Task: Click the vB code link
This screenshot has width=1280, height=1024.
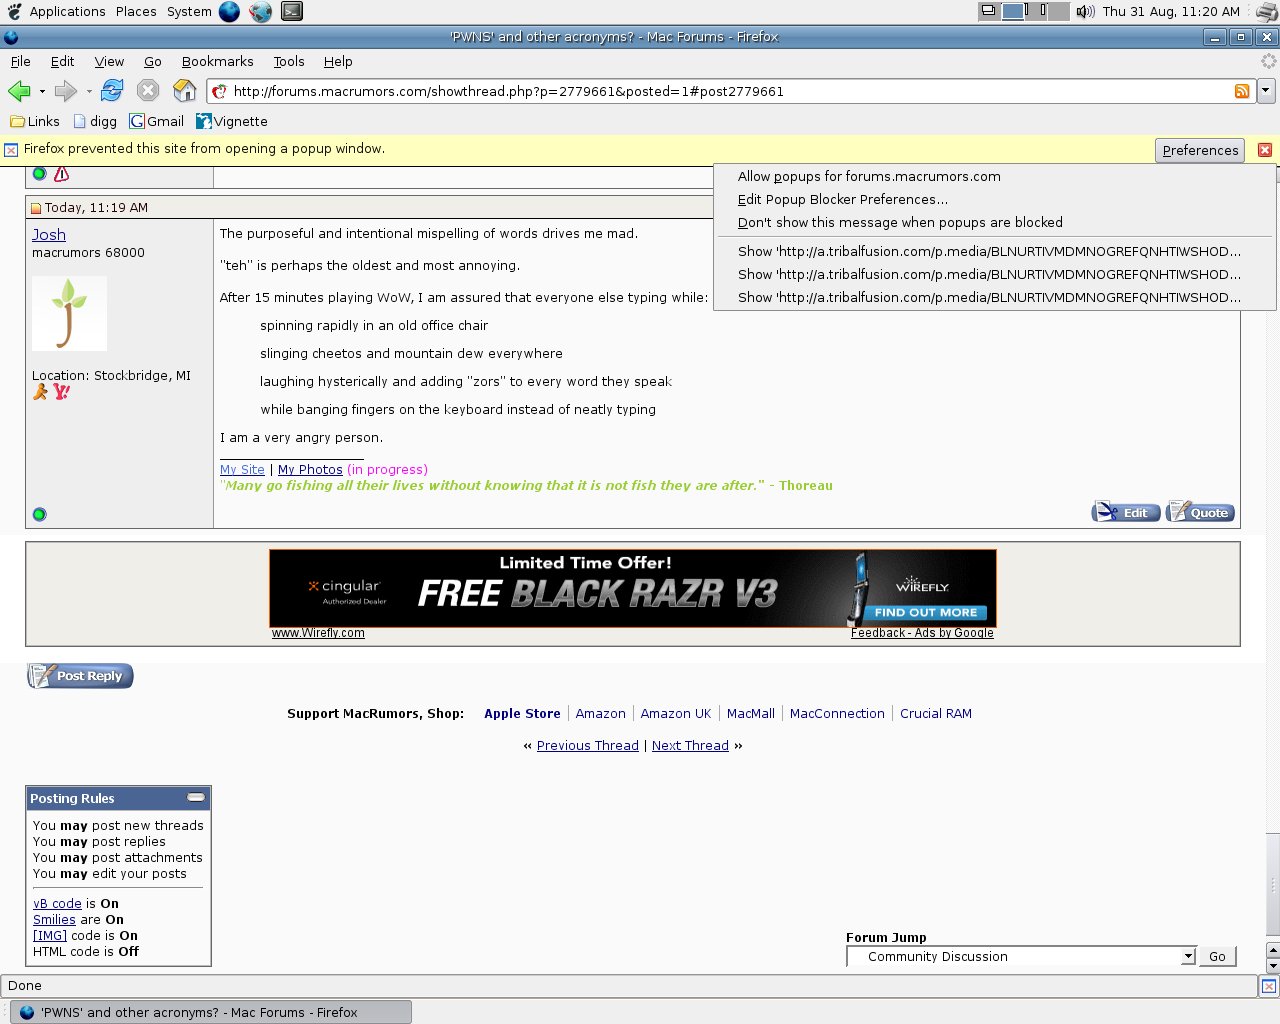Action: pyautogui.click(x=57, y=903)
